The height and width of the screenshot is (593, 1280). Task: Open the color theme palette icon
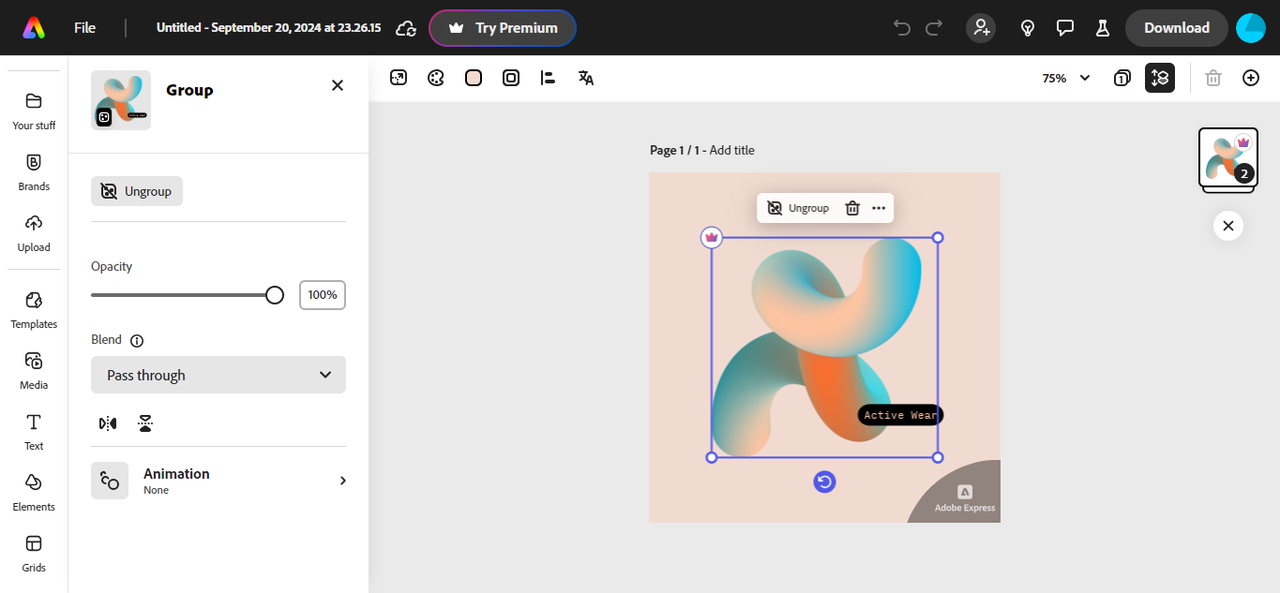tap(436, 78)
